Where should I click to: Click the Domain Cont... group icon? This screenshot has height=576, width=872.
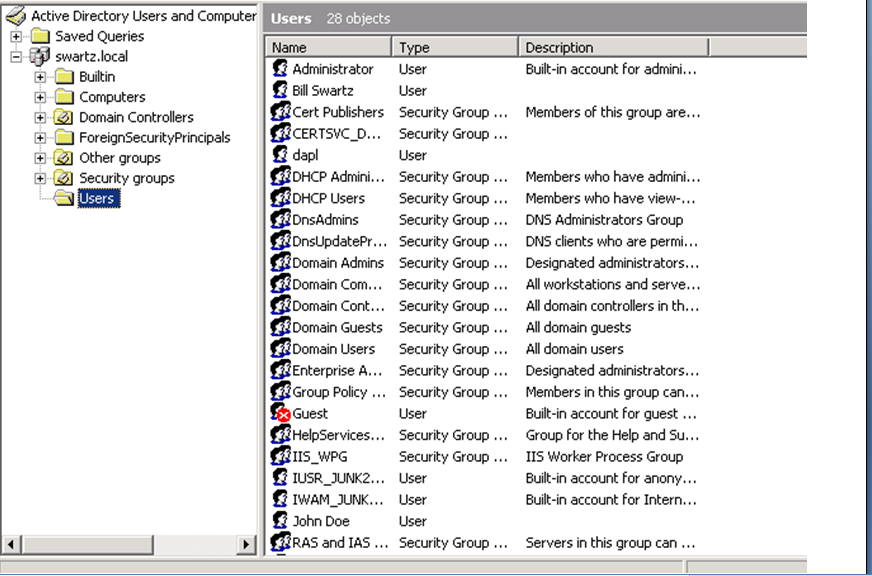coord(280,306)
